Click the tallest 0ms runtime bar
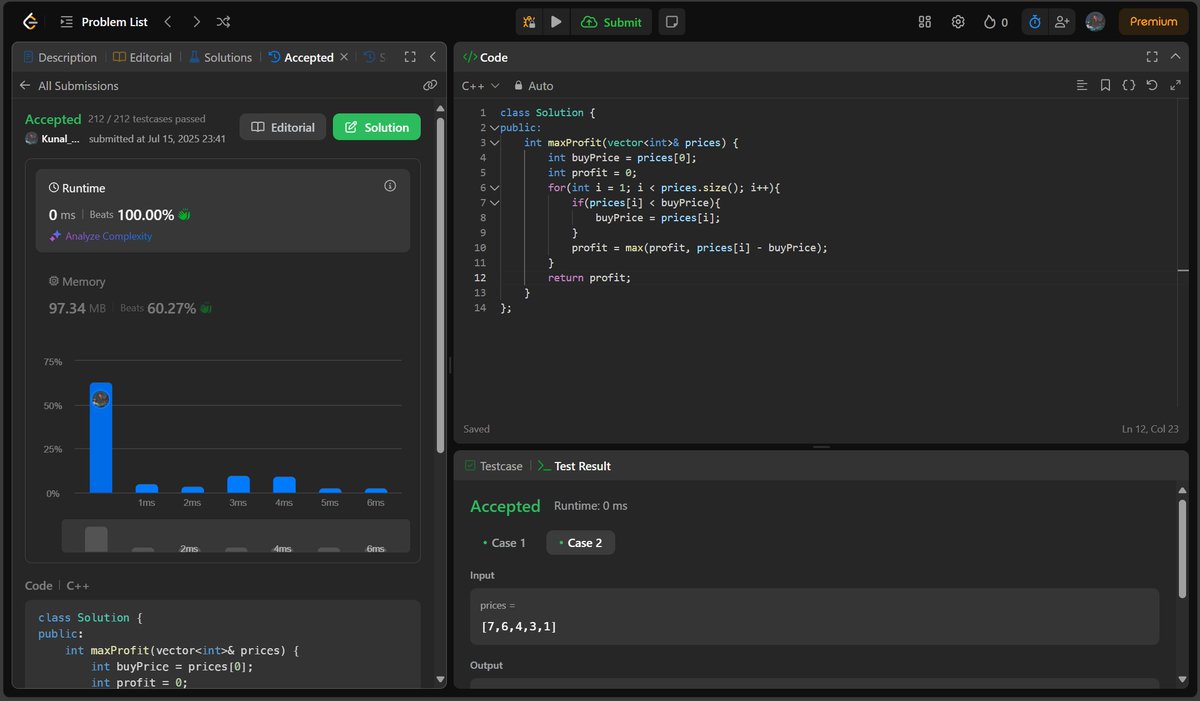 100,438
